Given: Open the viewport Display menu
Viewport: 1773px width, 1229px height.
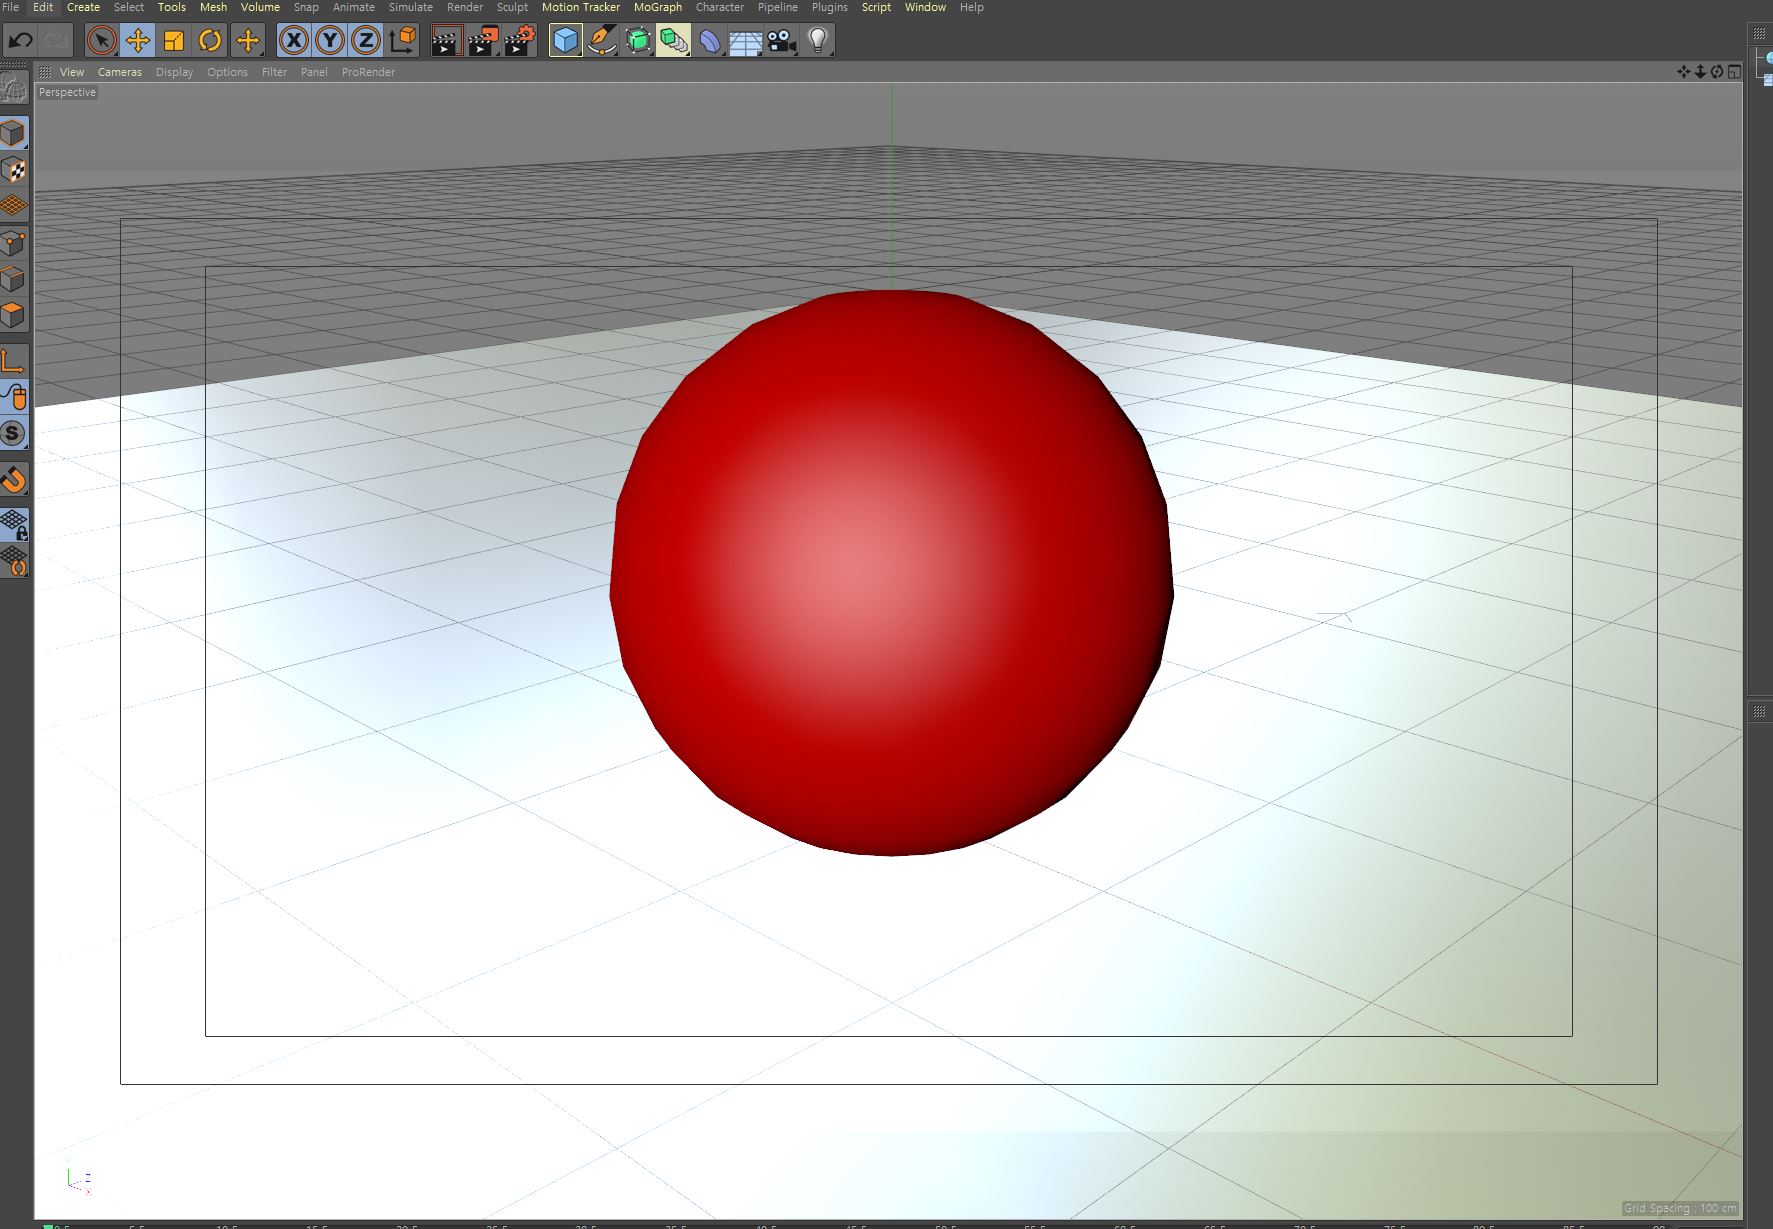Looking at the screenshot, I should click(175, 72).
